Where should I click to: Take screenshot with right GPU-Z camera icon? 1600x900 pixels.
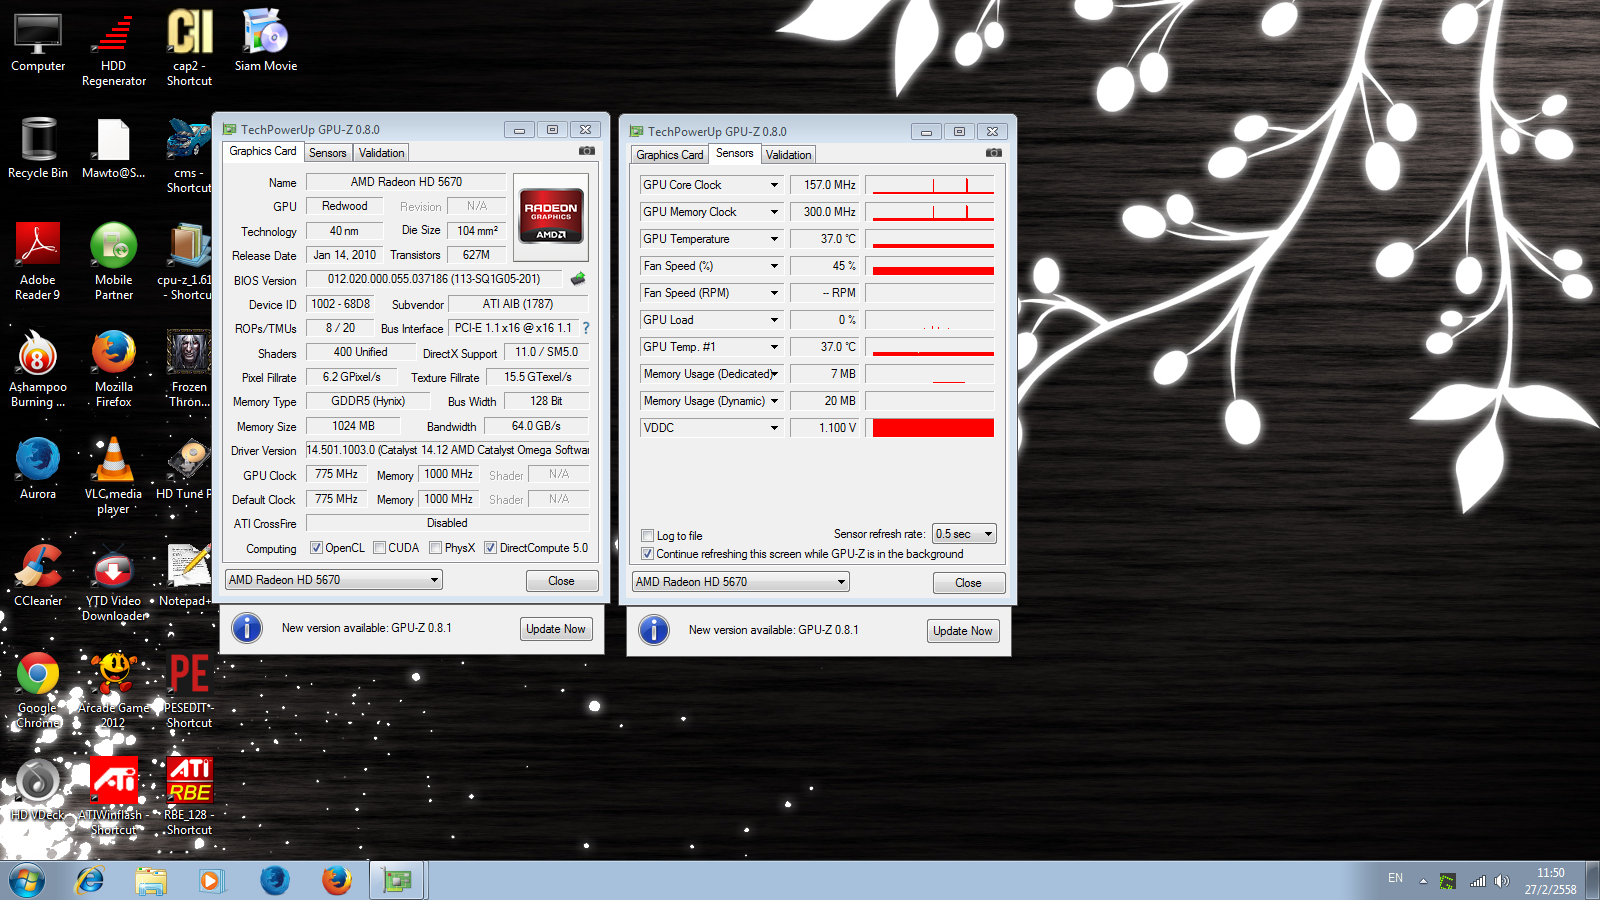(994, 153)
